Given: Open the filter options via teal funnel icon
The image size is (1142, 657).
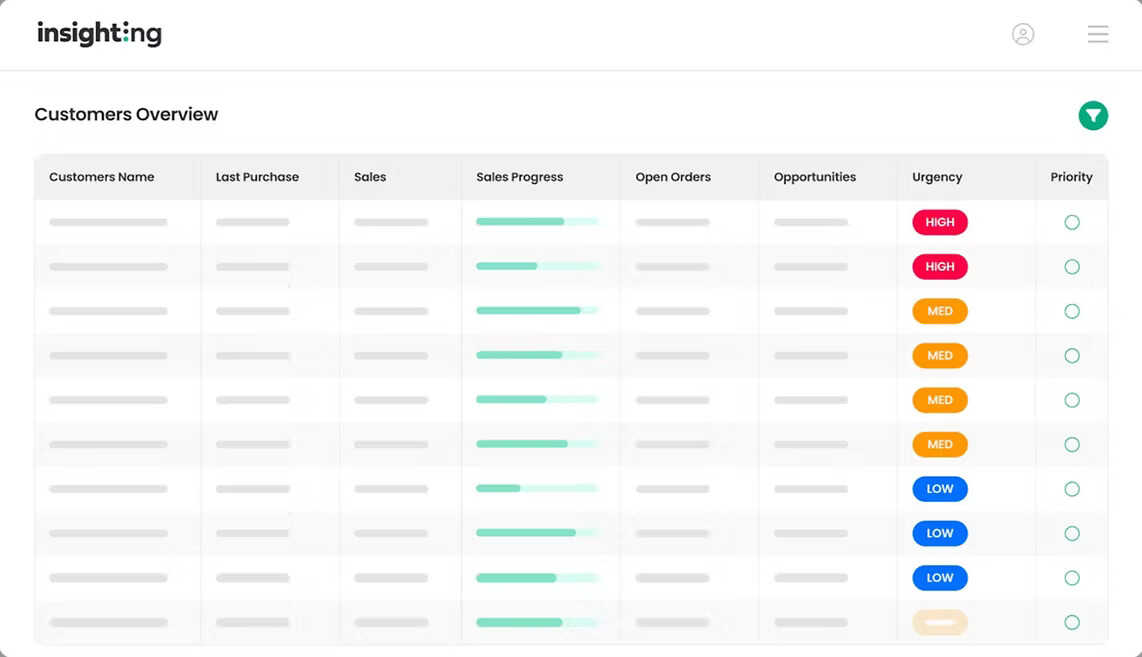Looking at the screenshot, I should tap(1093, 115).
